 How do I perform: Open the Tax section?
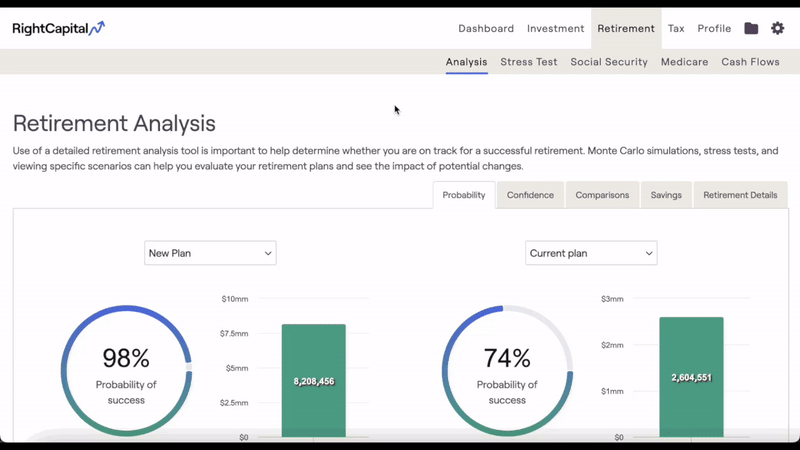(676, 29)
